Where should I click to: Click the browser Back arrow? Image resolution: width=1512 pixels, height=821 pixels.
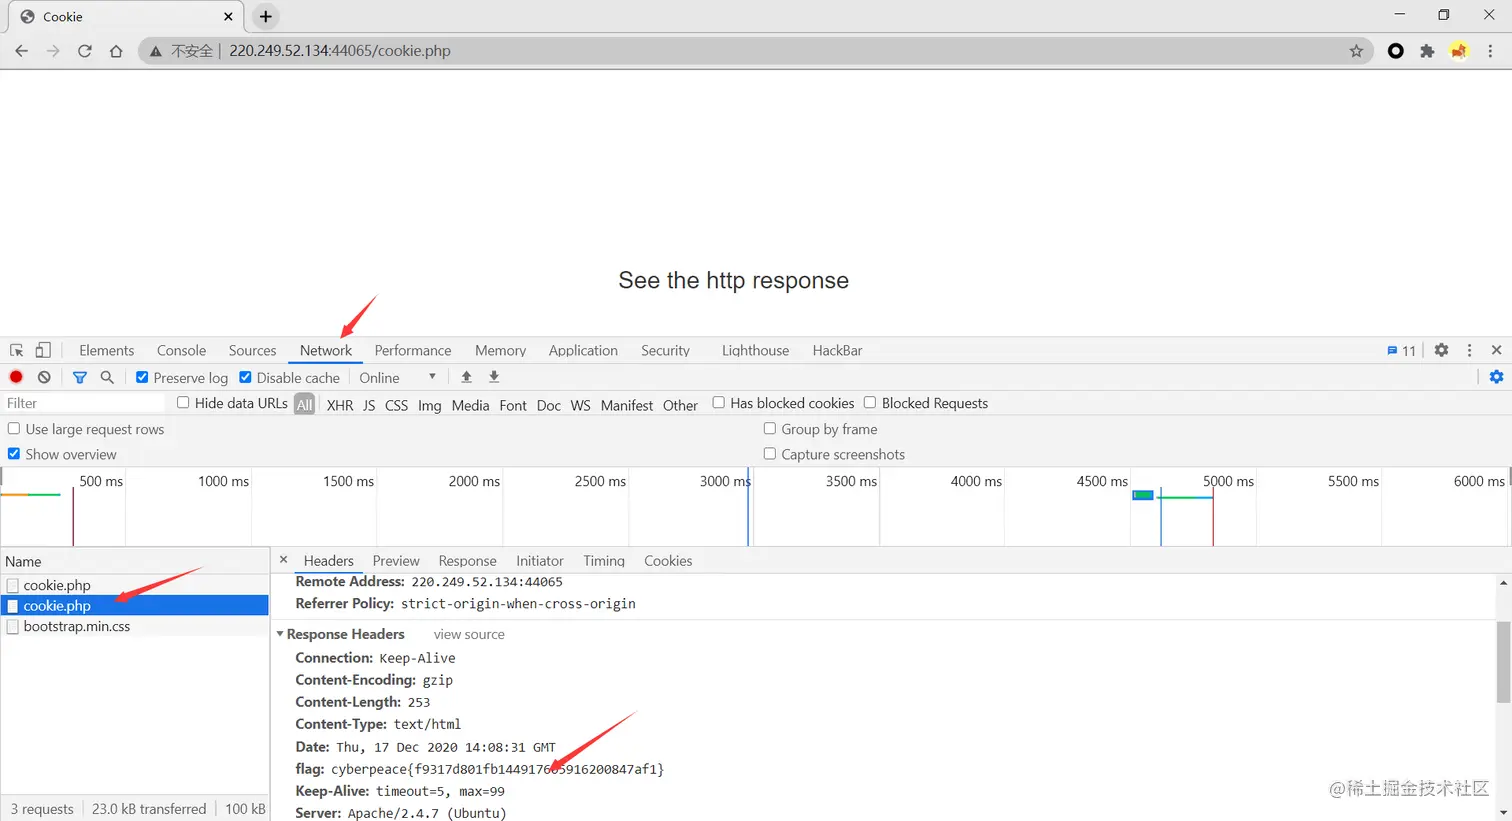click(x=22, y=51)
